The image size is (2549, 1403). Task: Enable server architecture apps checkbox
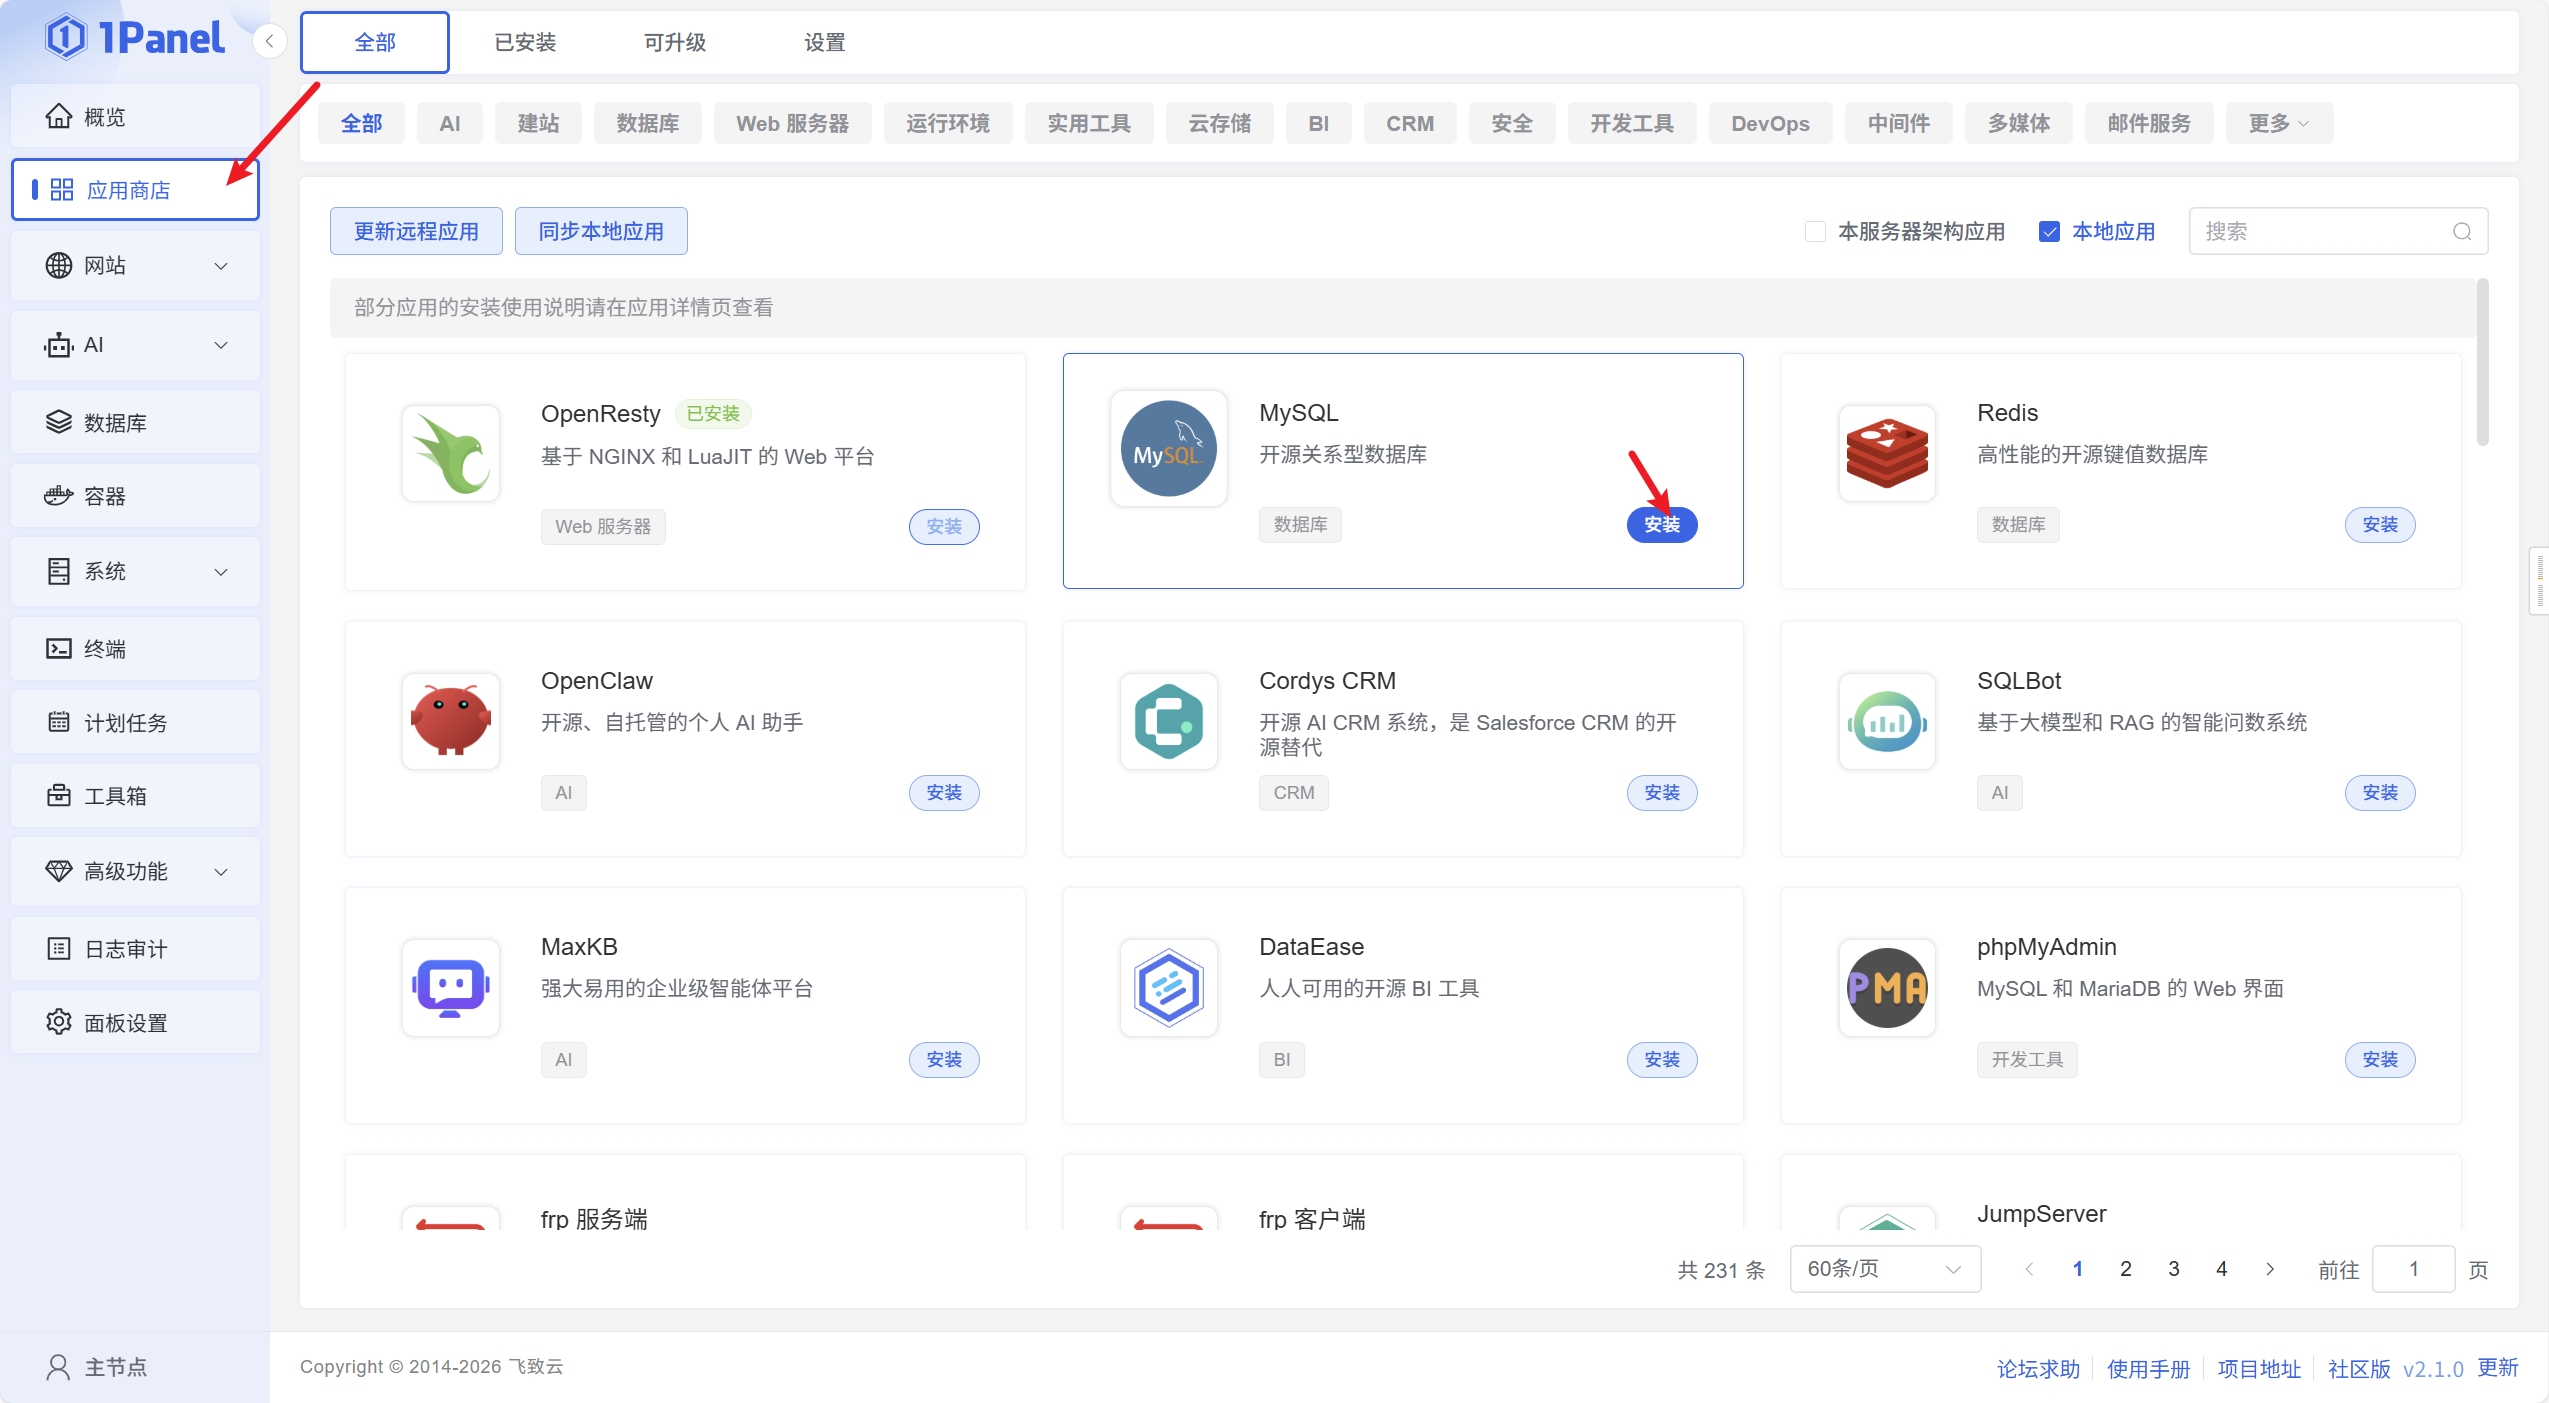point(1815,232)
